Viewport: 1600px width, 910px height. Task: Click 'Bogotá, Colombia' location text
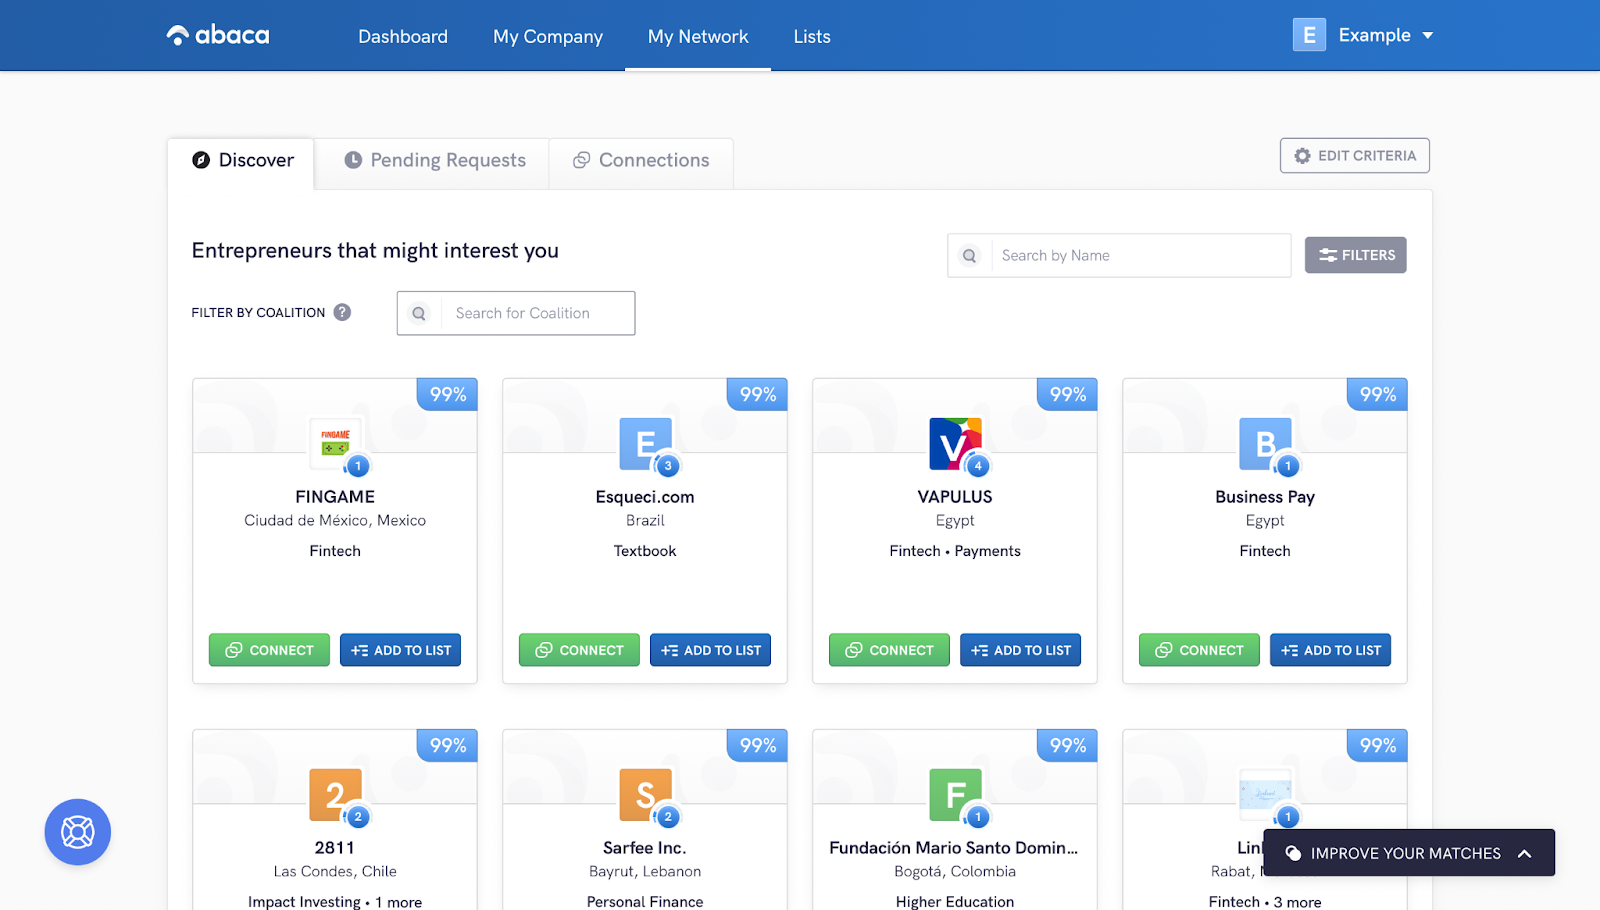[955, 871]
